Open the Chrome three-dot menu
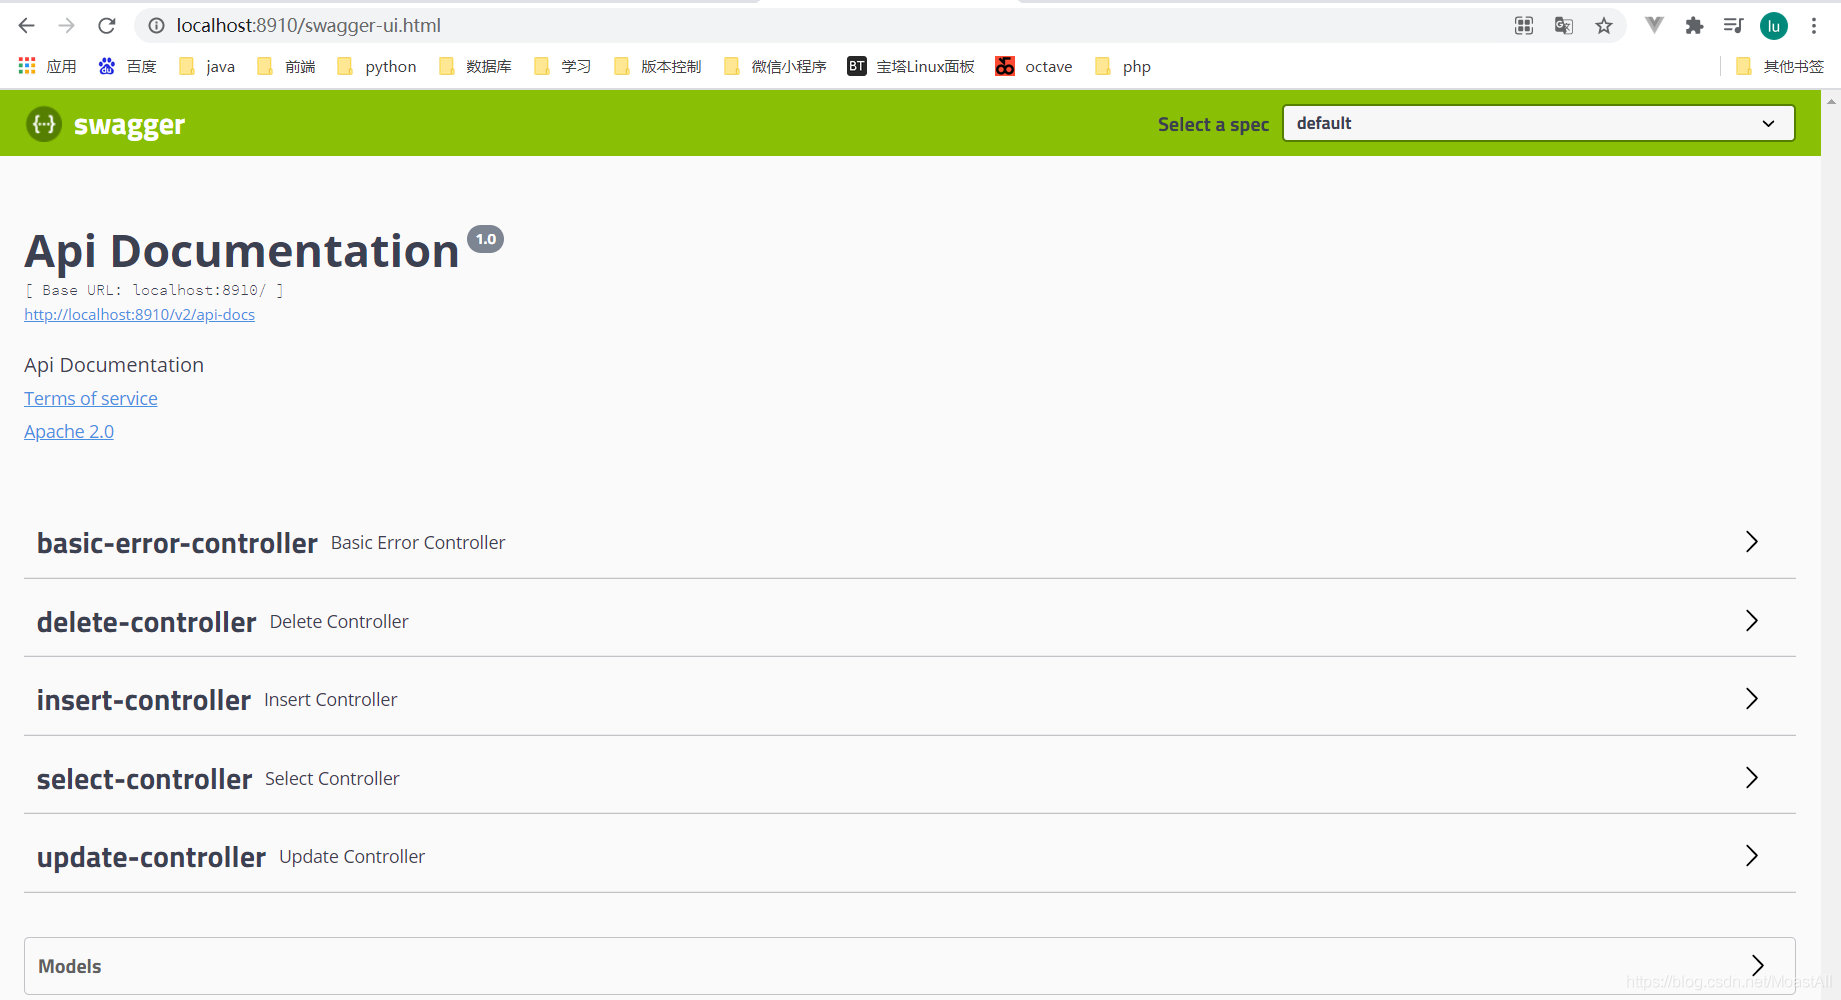Image resolution: width=1841 pixels, height=1000 pixels. click(x=1814, y=26)
